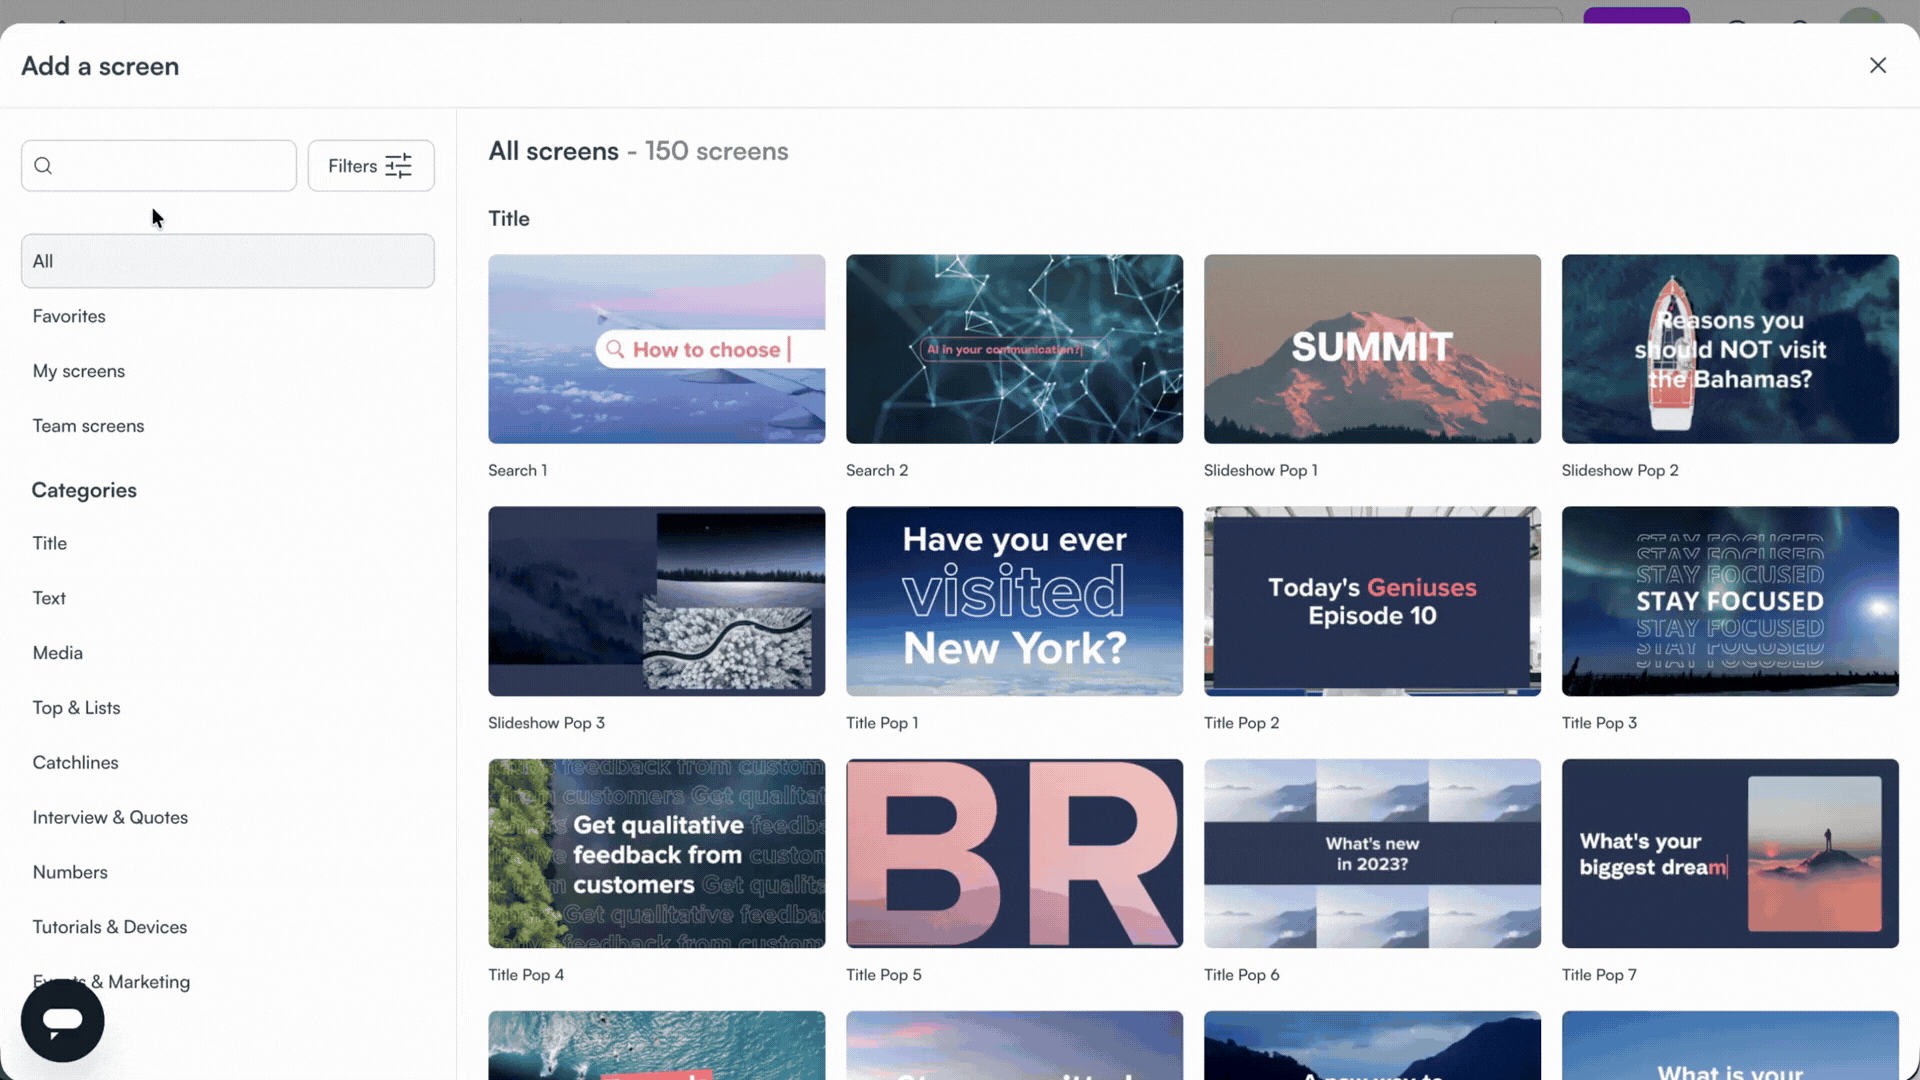The width and height of the screenshot is (1920, 1080).
Task: Open the Media category
Action: (57, 652)
